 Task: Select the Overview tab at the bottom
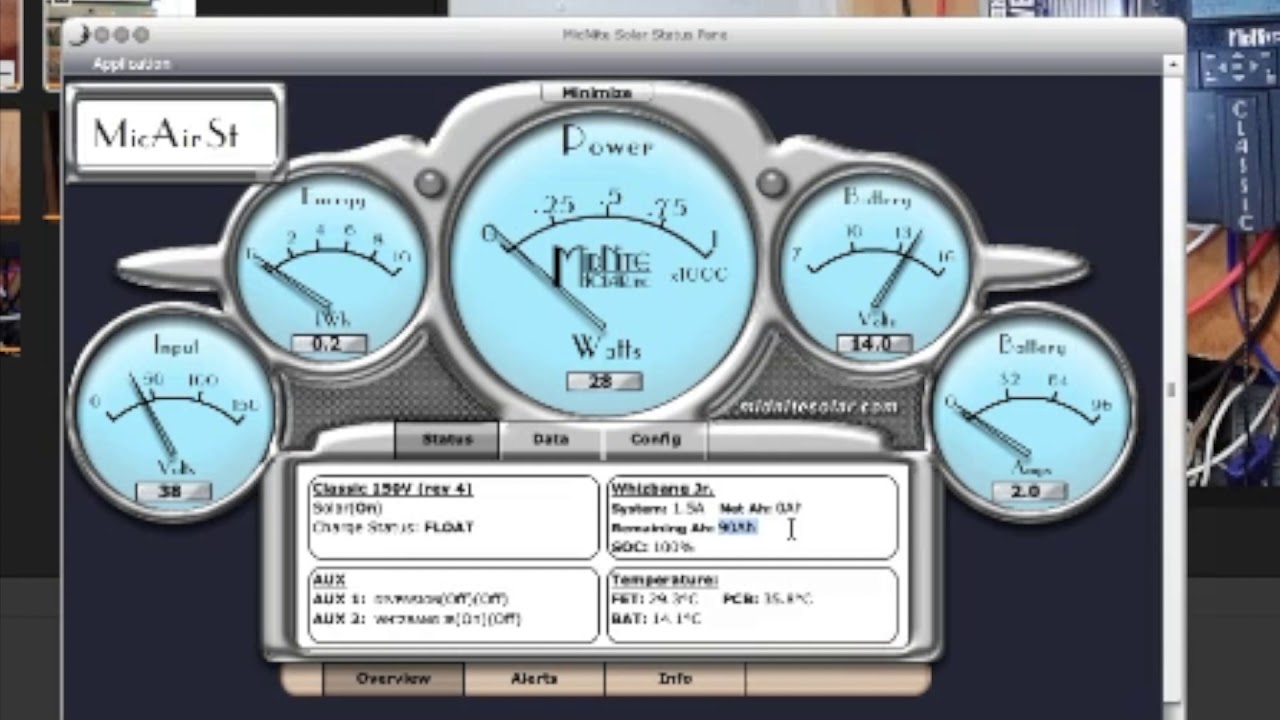[393, 678]
